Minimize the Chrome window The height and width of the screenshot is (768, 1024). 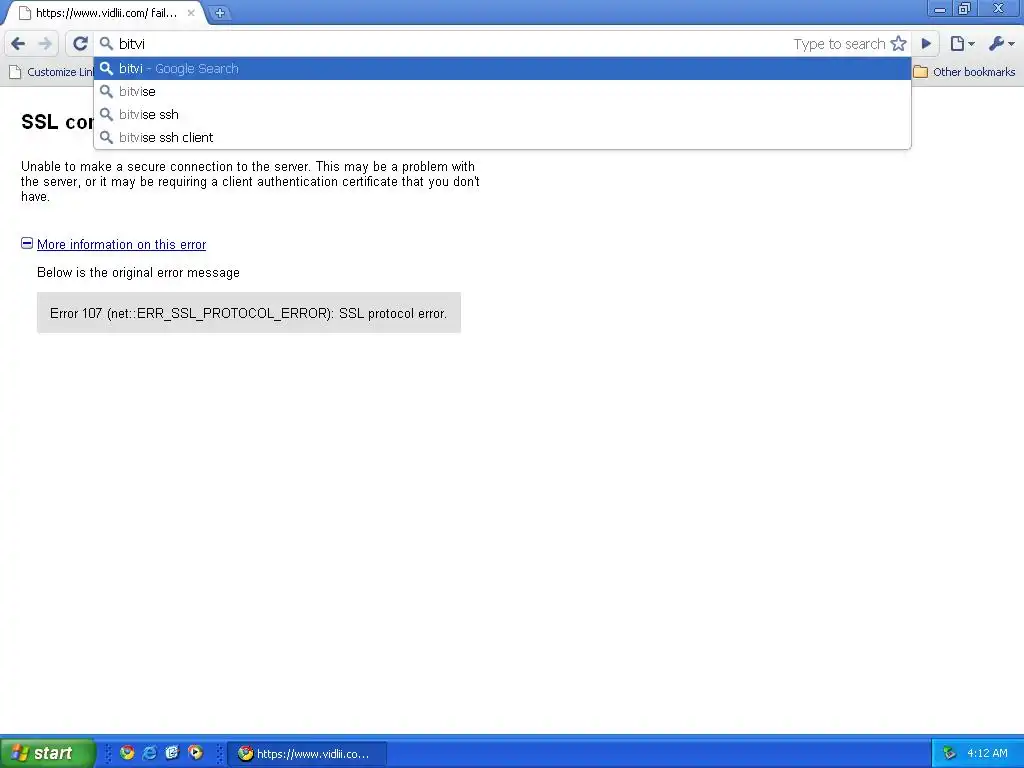point(940,9)
